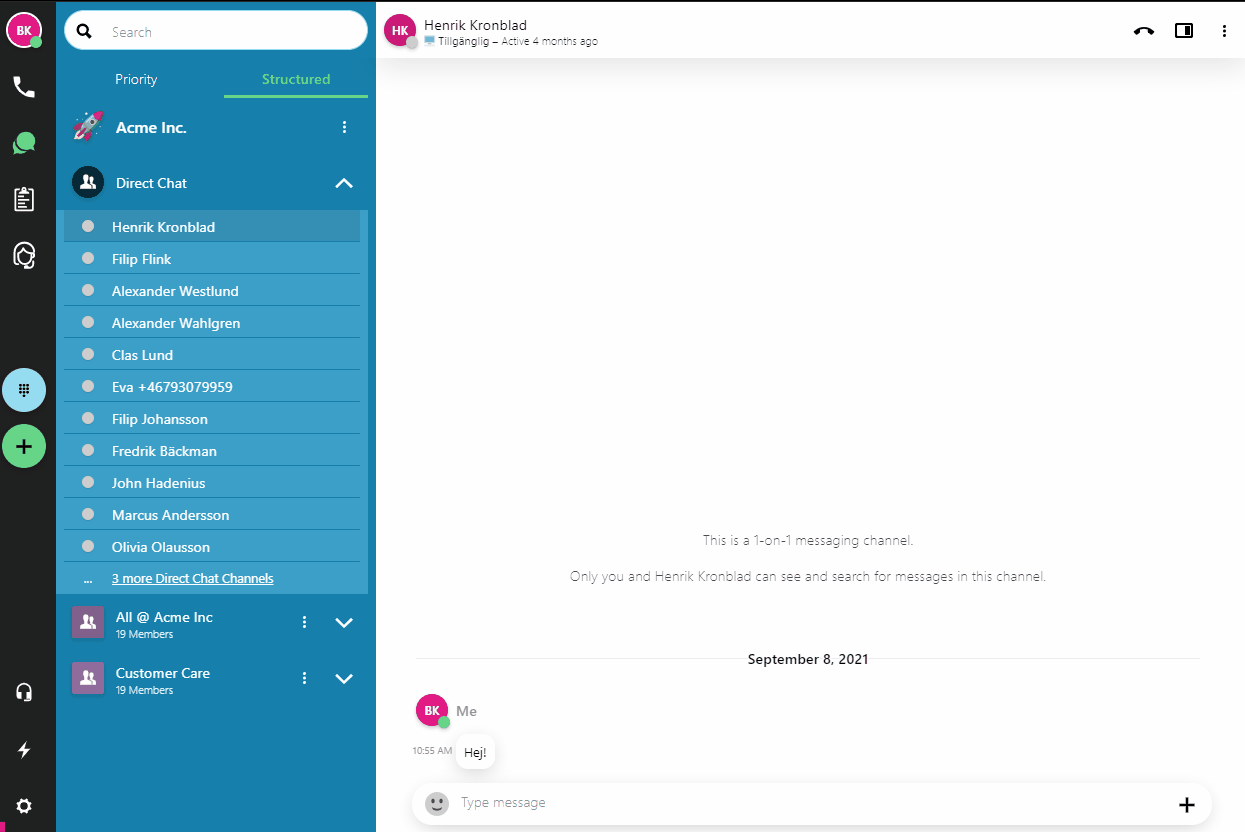This screenshot has height=832, width=1245.
Task: Click the September 8, 2021 date label
Action: (x=808, y=659)
